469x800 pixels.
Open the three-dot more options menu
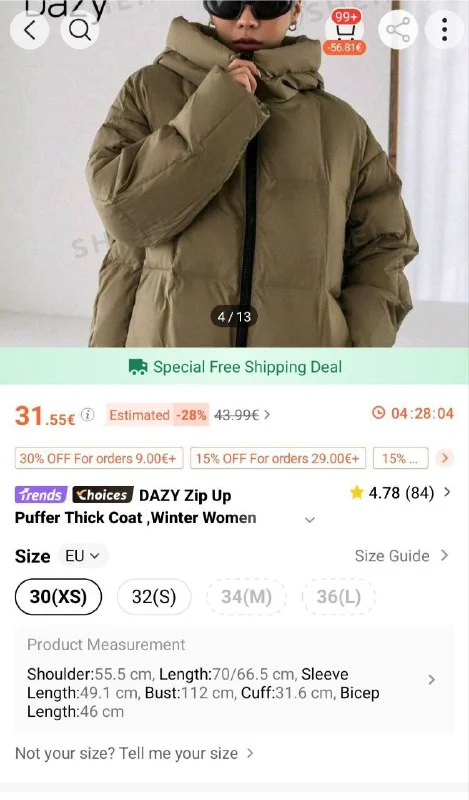pos(445,30)
